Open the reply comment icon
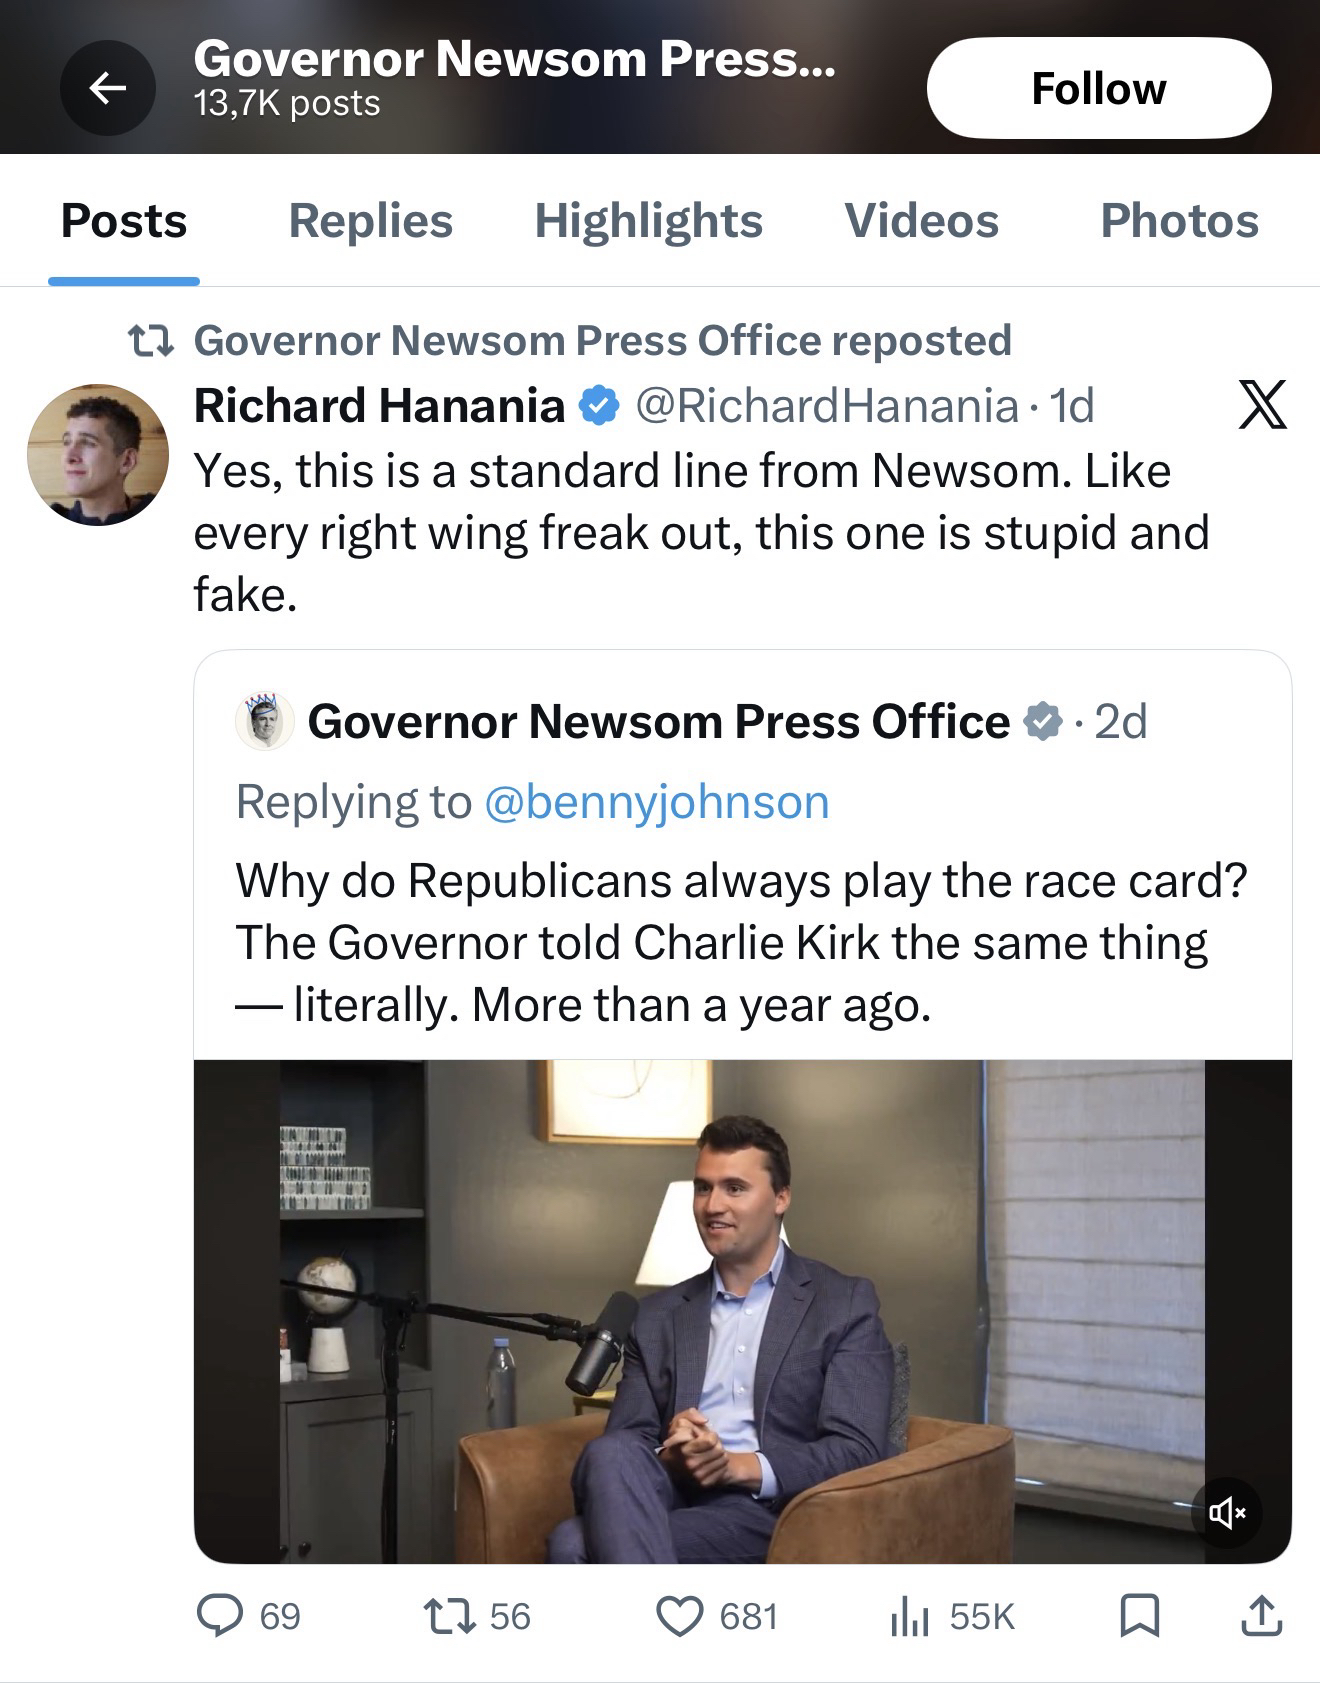This screenshot has height=1683, width=1320. point(219,1616)
